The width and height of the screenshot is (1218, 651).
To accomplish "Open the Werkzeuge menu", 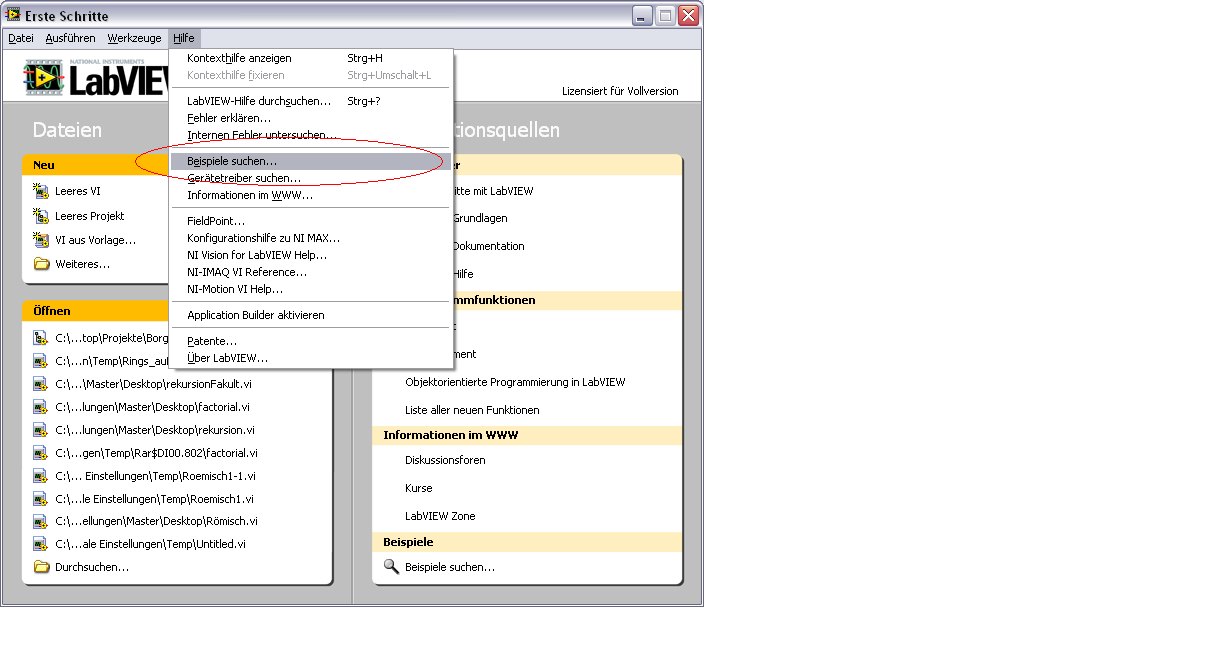I will pos(135,38).
